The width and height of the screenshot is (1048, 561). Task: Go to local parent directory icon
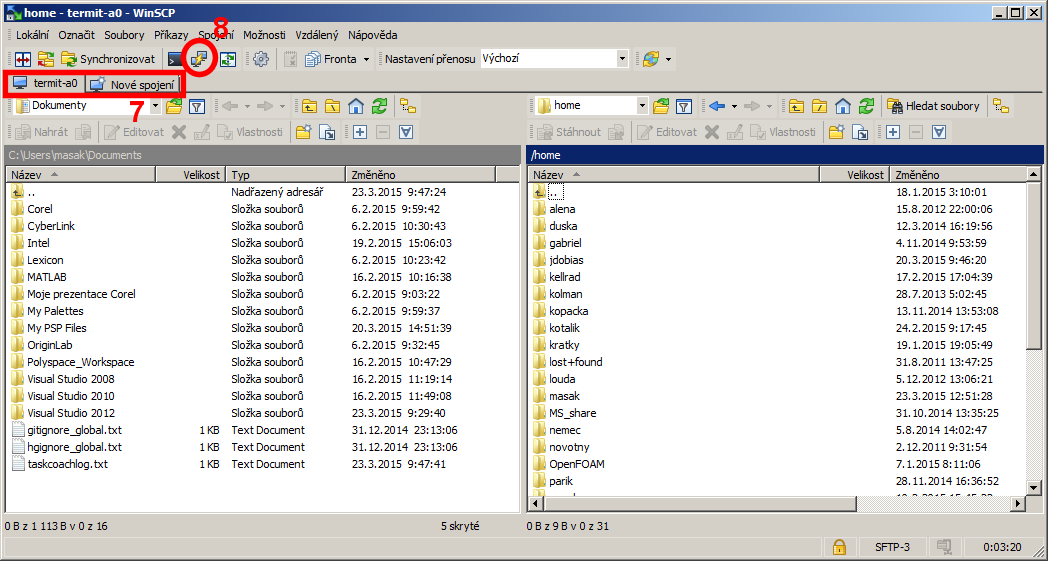pos(309,106)
